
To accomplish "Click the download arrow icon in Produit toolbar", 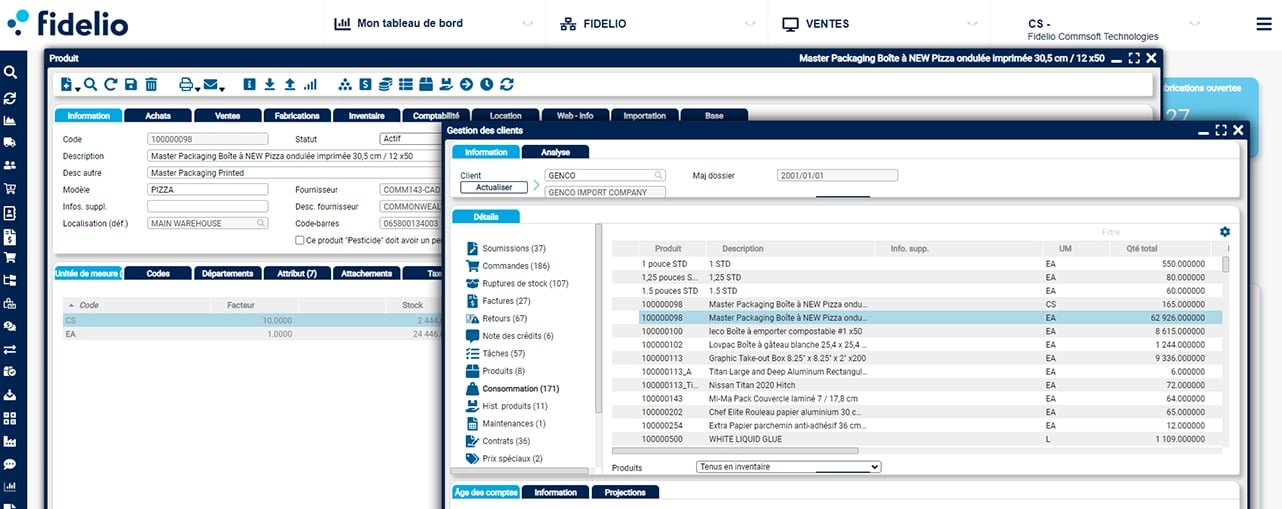I will (x=270, y=84).
